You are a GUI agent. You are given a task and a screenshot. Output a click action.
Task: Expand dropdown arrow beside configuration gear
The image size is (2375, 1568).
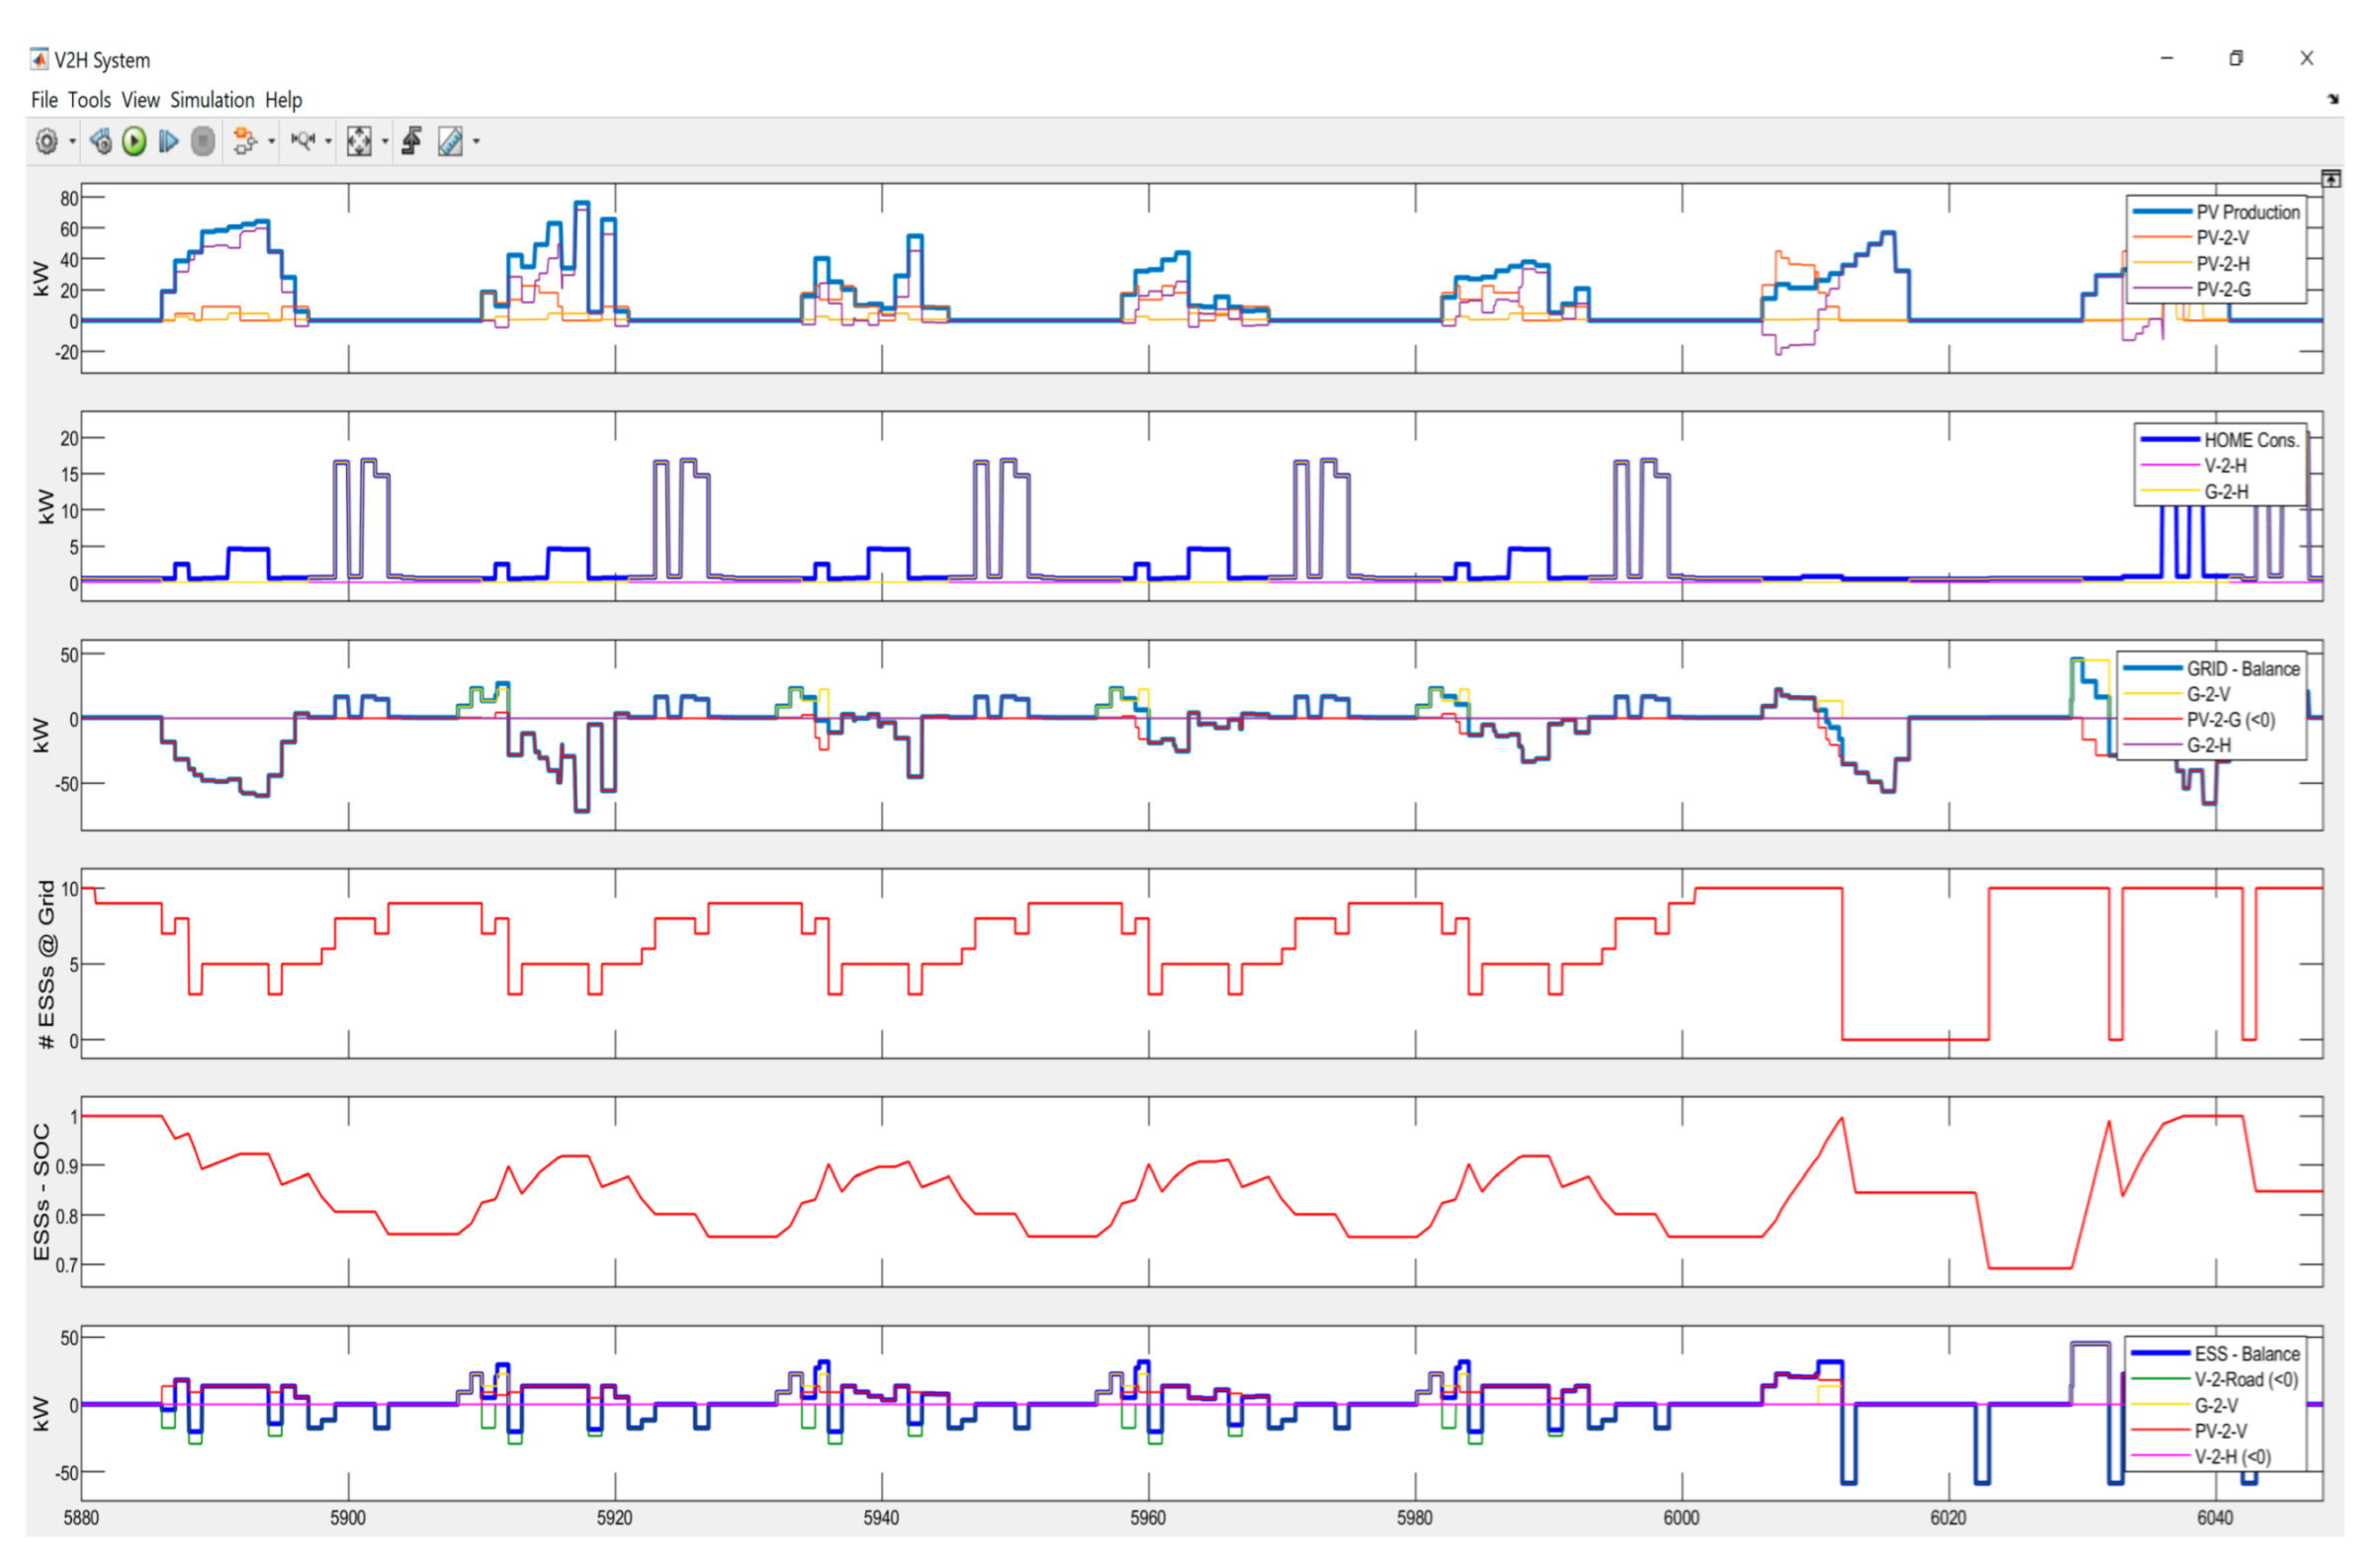72,142
